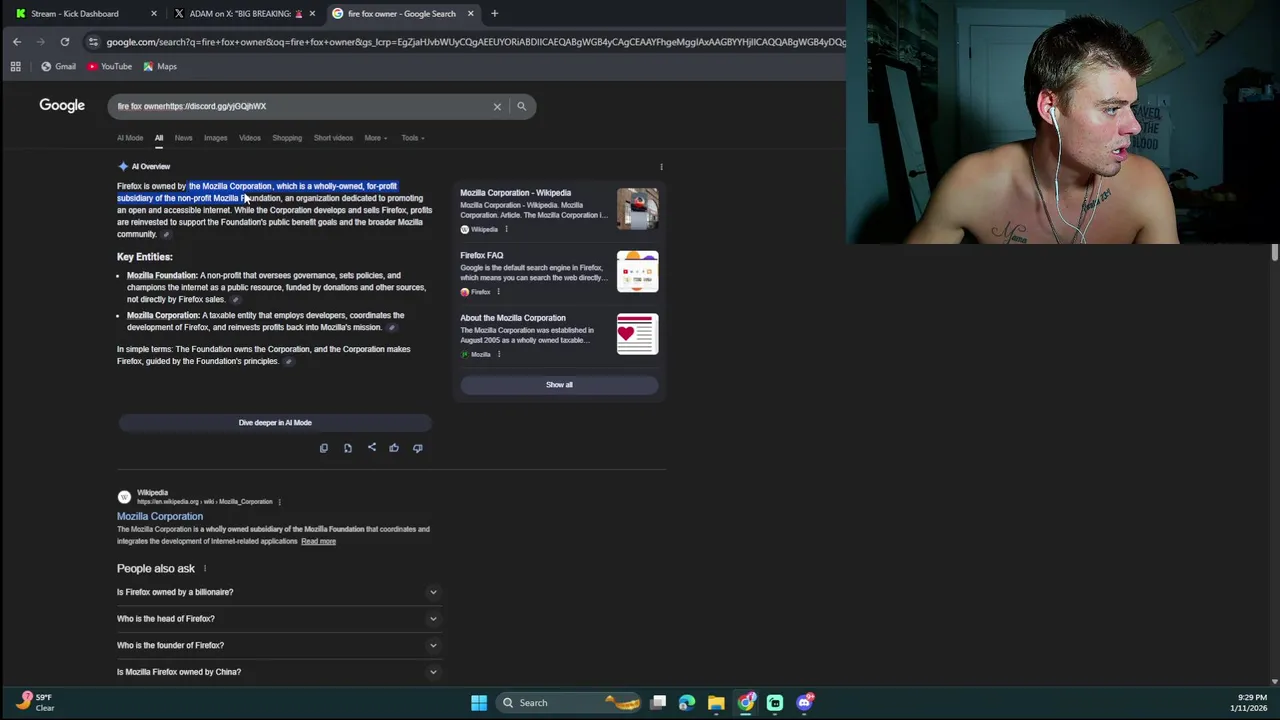The height and width of the screenshot is (720, 1280).
Task: Switch to the AI Mode tab
Action: pyautogui.click(x=130, y=138)
